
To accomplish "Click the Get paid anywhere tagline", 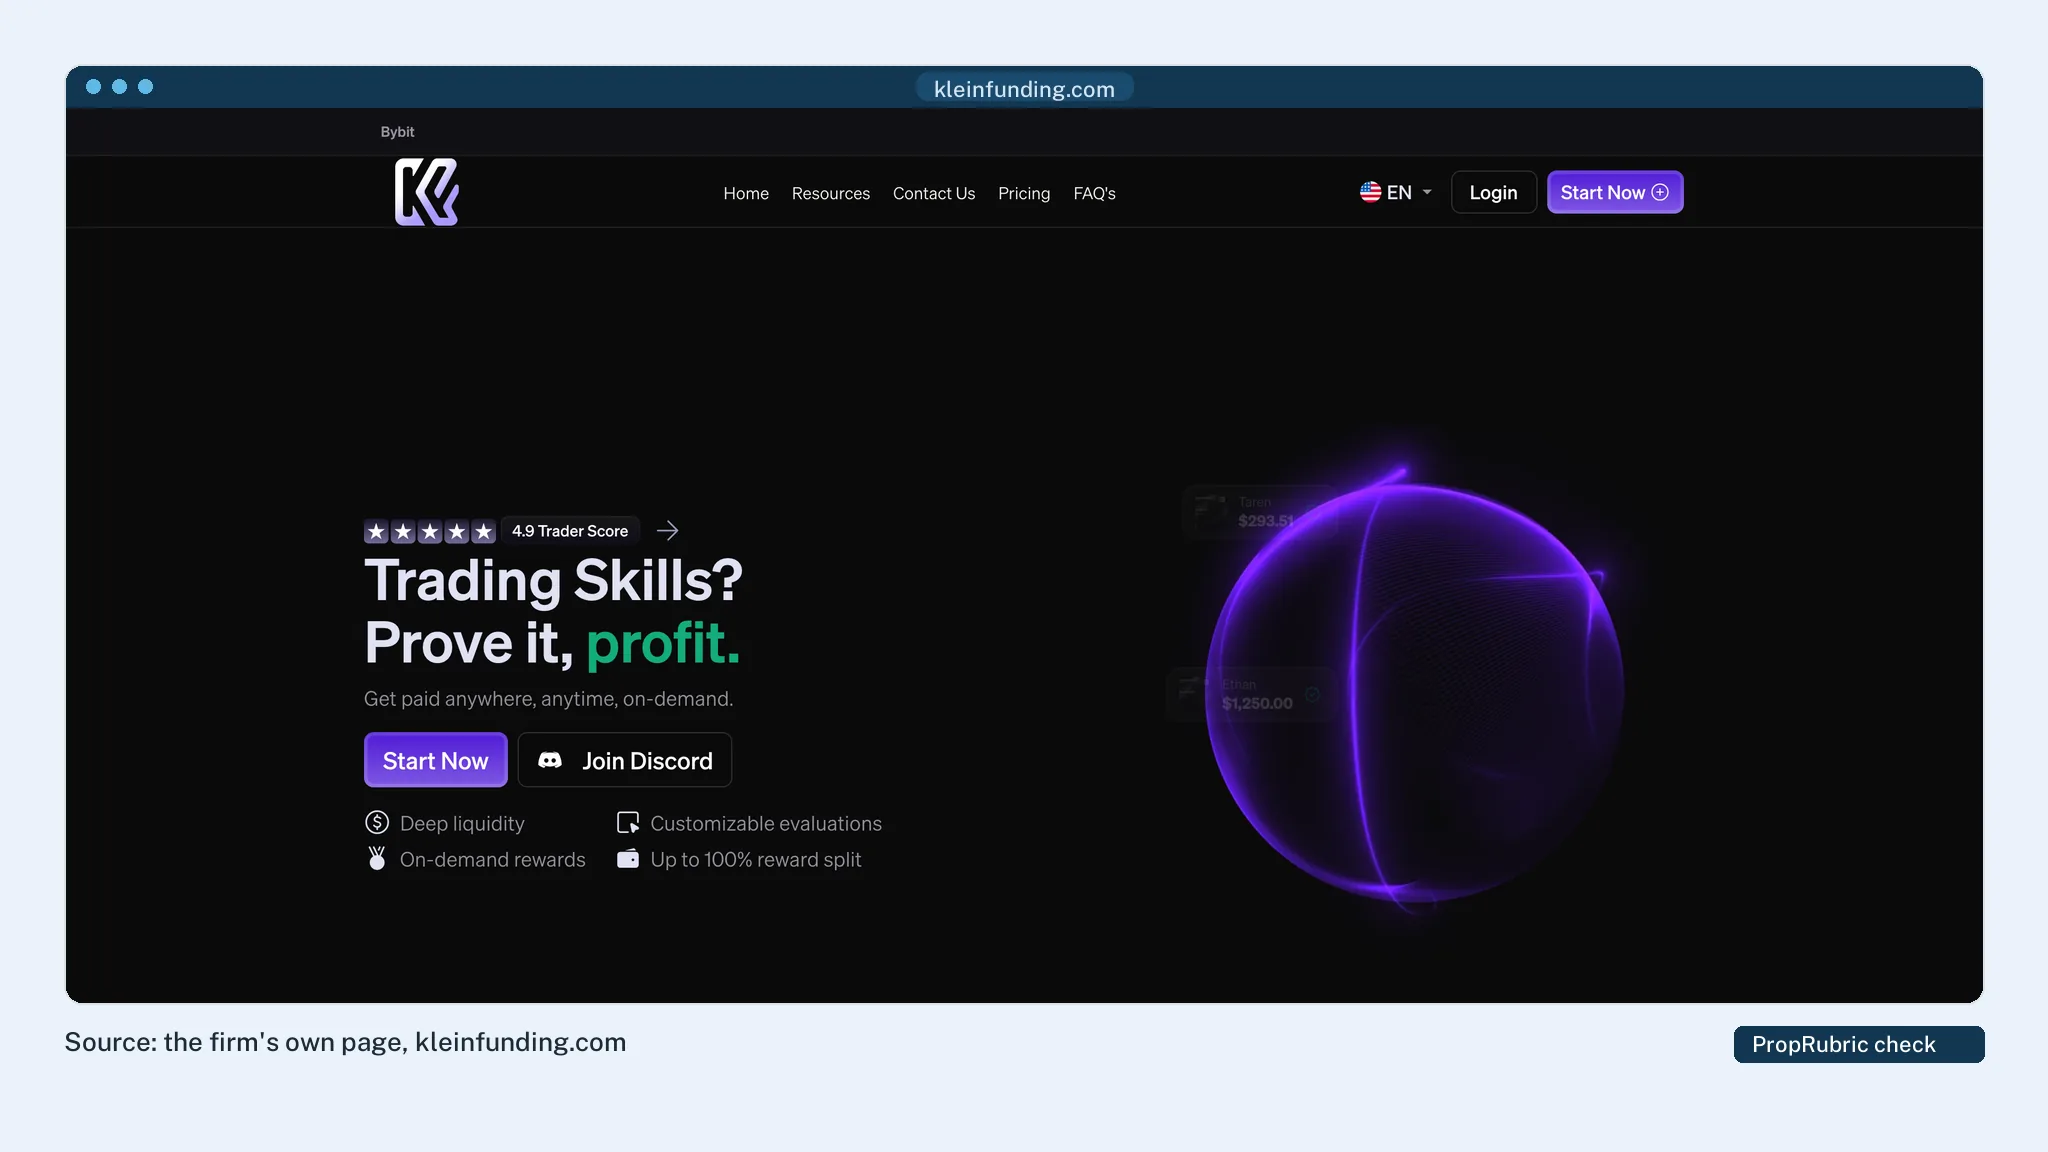I will point(548,698).
